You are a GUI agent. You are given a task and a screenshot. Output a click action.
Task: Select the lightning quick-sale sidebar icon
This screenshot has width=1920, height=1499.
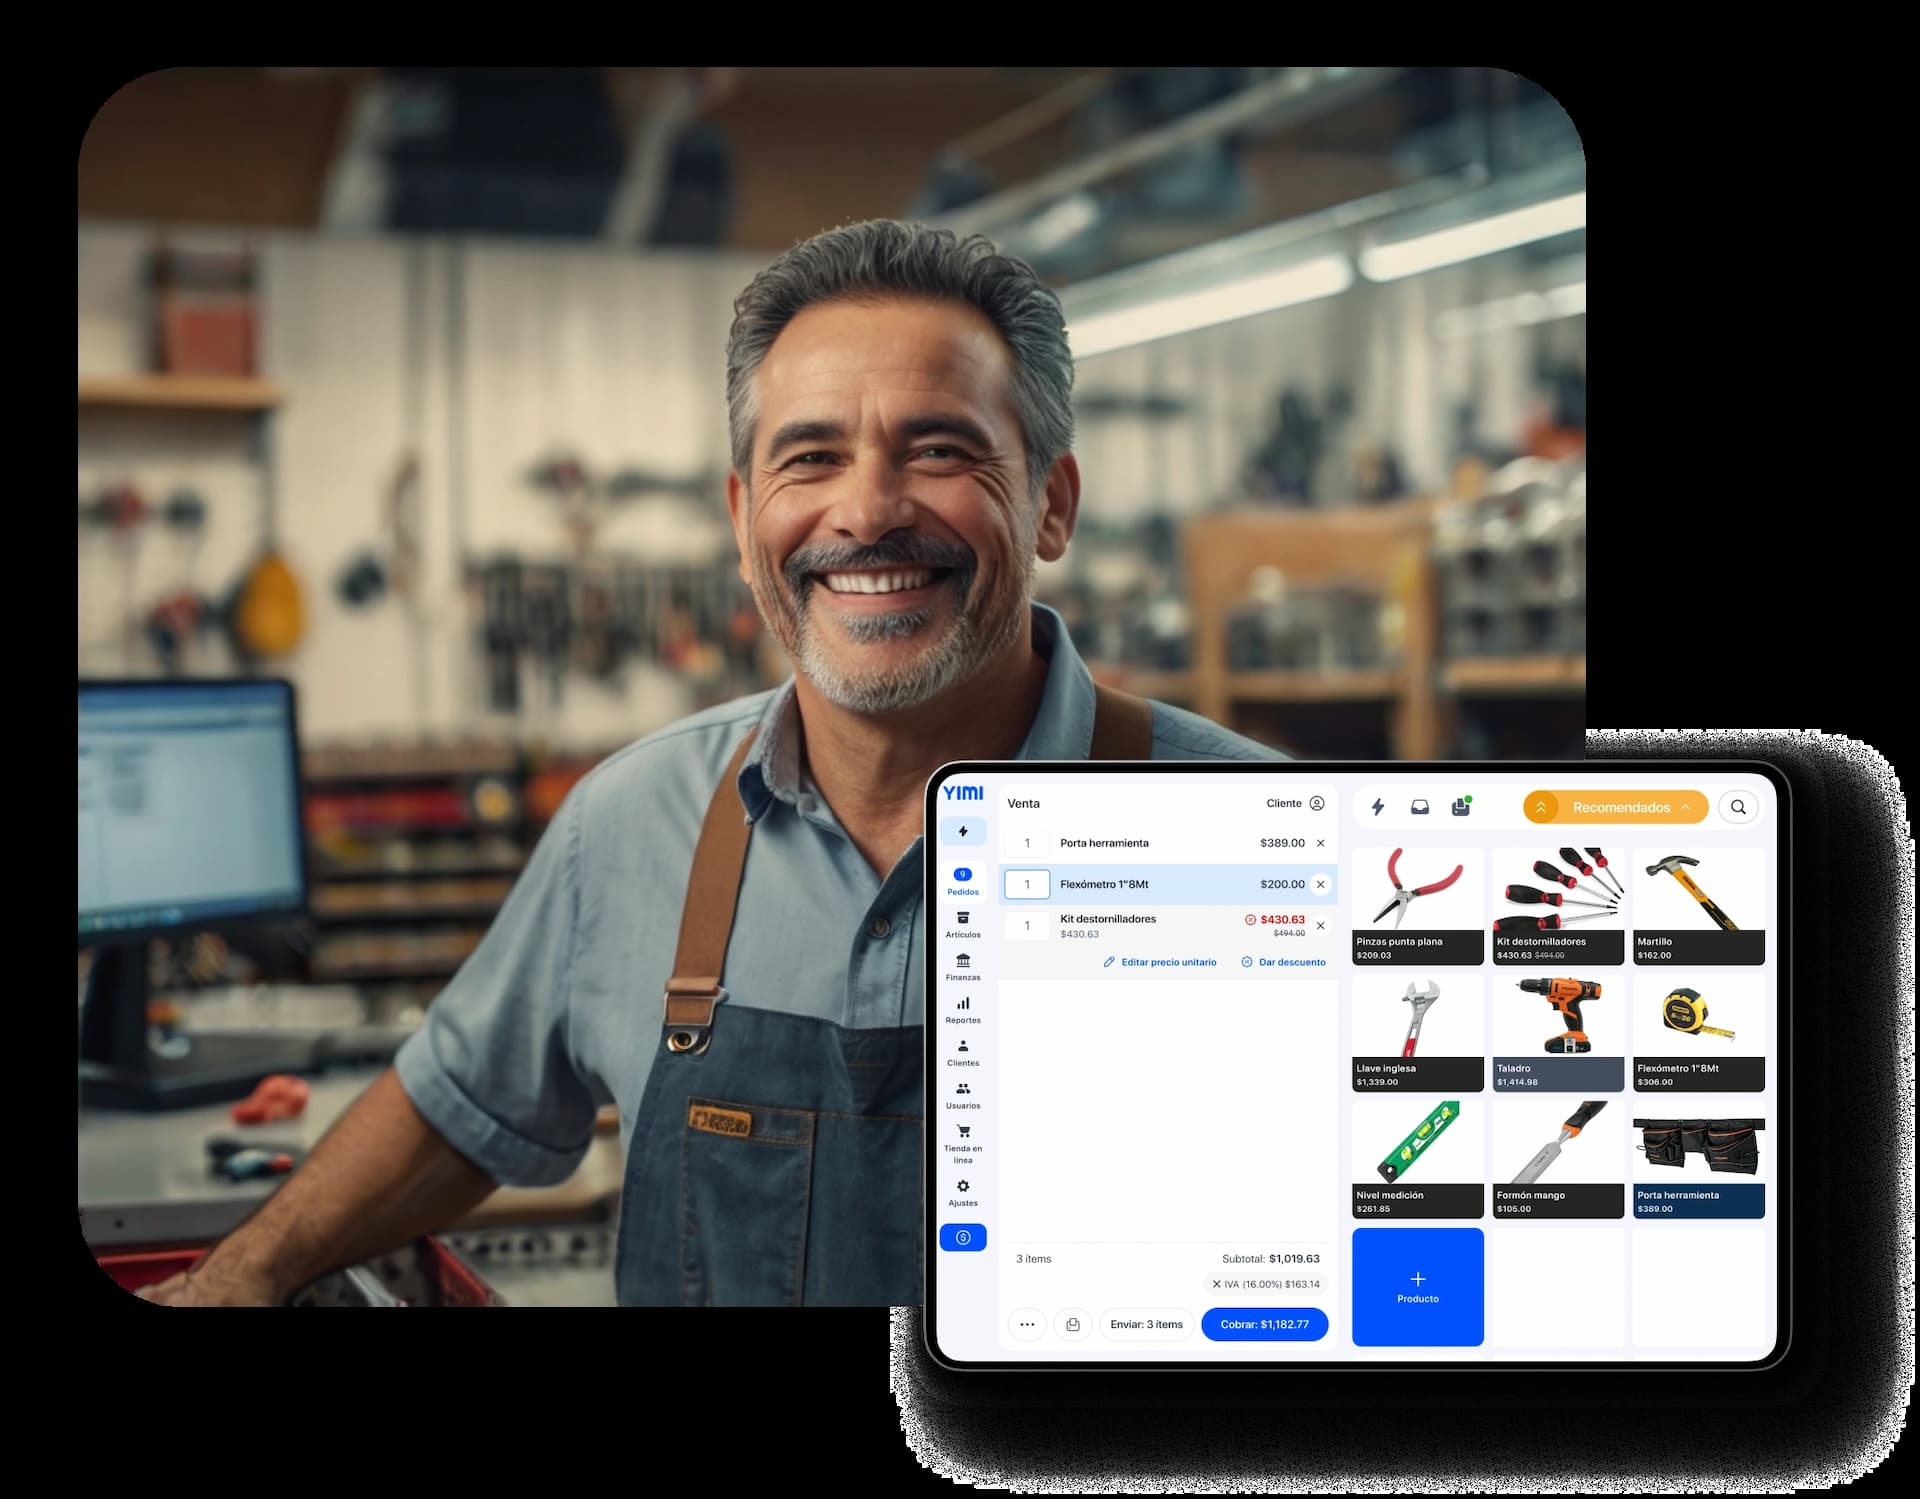(x=963, y=831)
